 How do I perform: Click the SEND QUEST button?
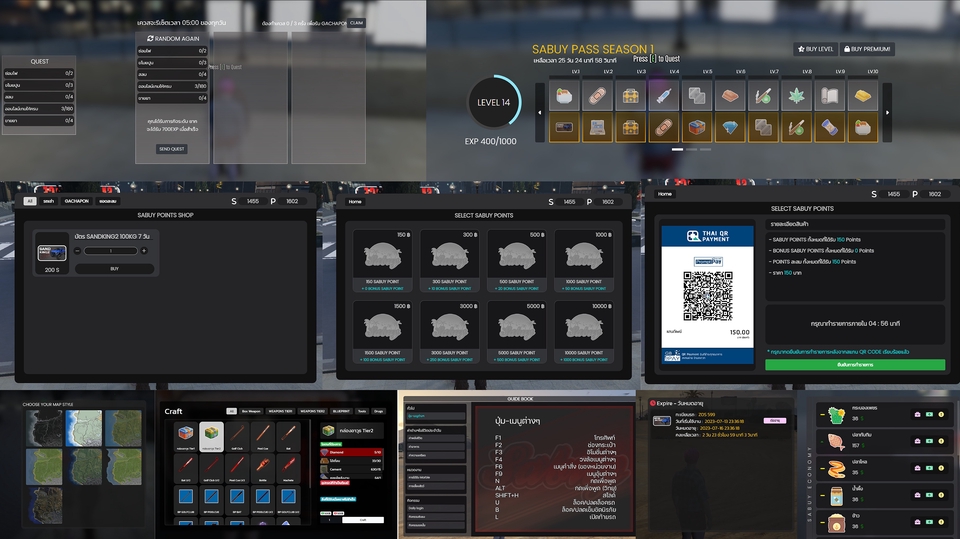[x=172, y=149]
